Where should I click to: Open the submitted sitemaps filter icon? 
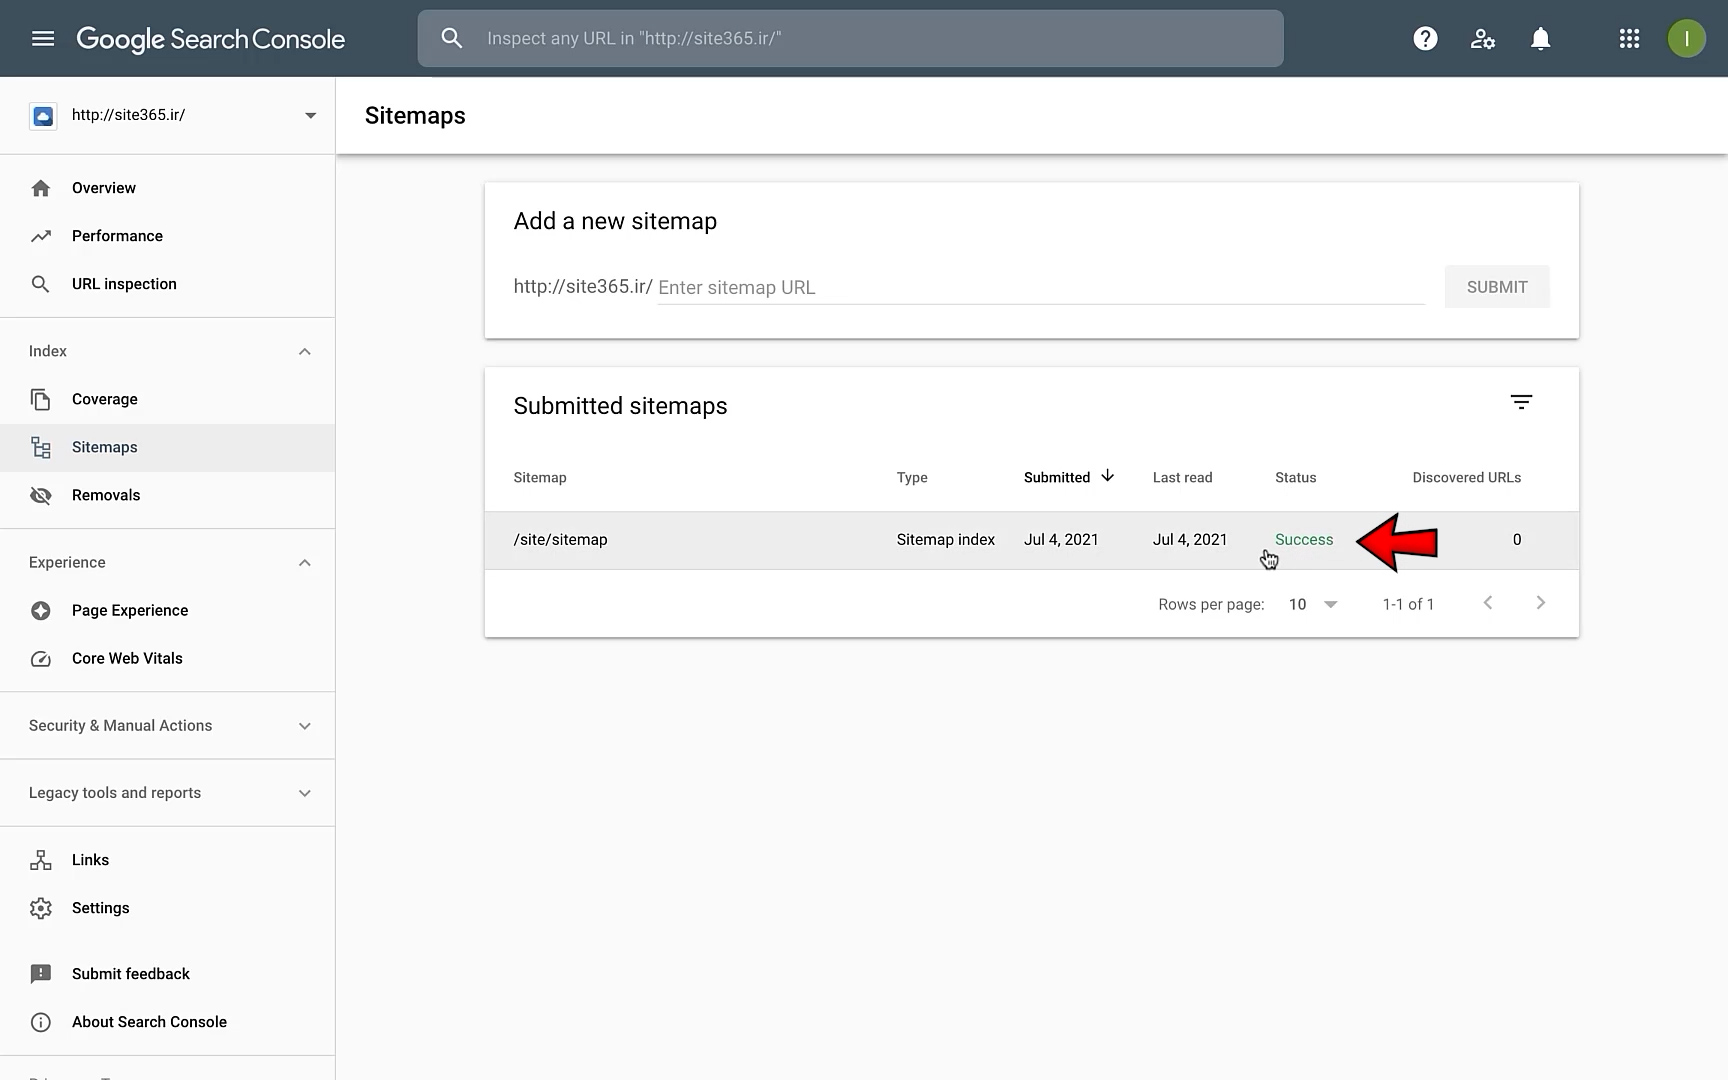tap(1521, 402)
